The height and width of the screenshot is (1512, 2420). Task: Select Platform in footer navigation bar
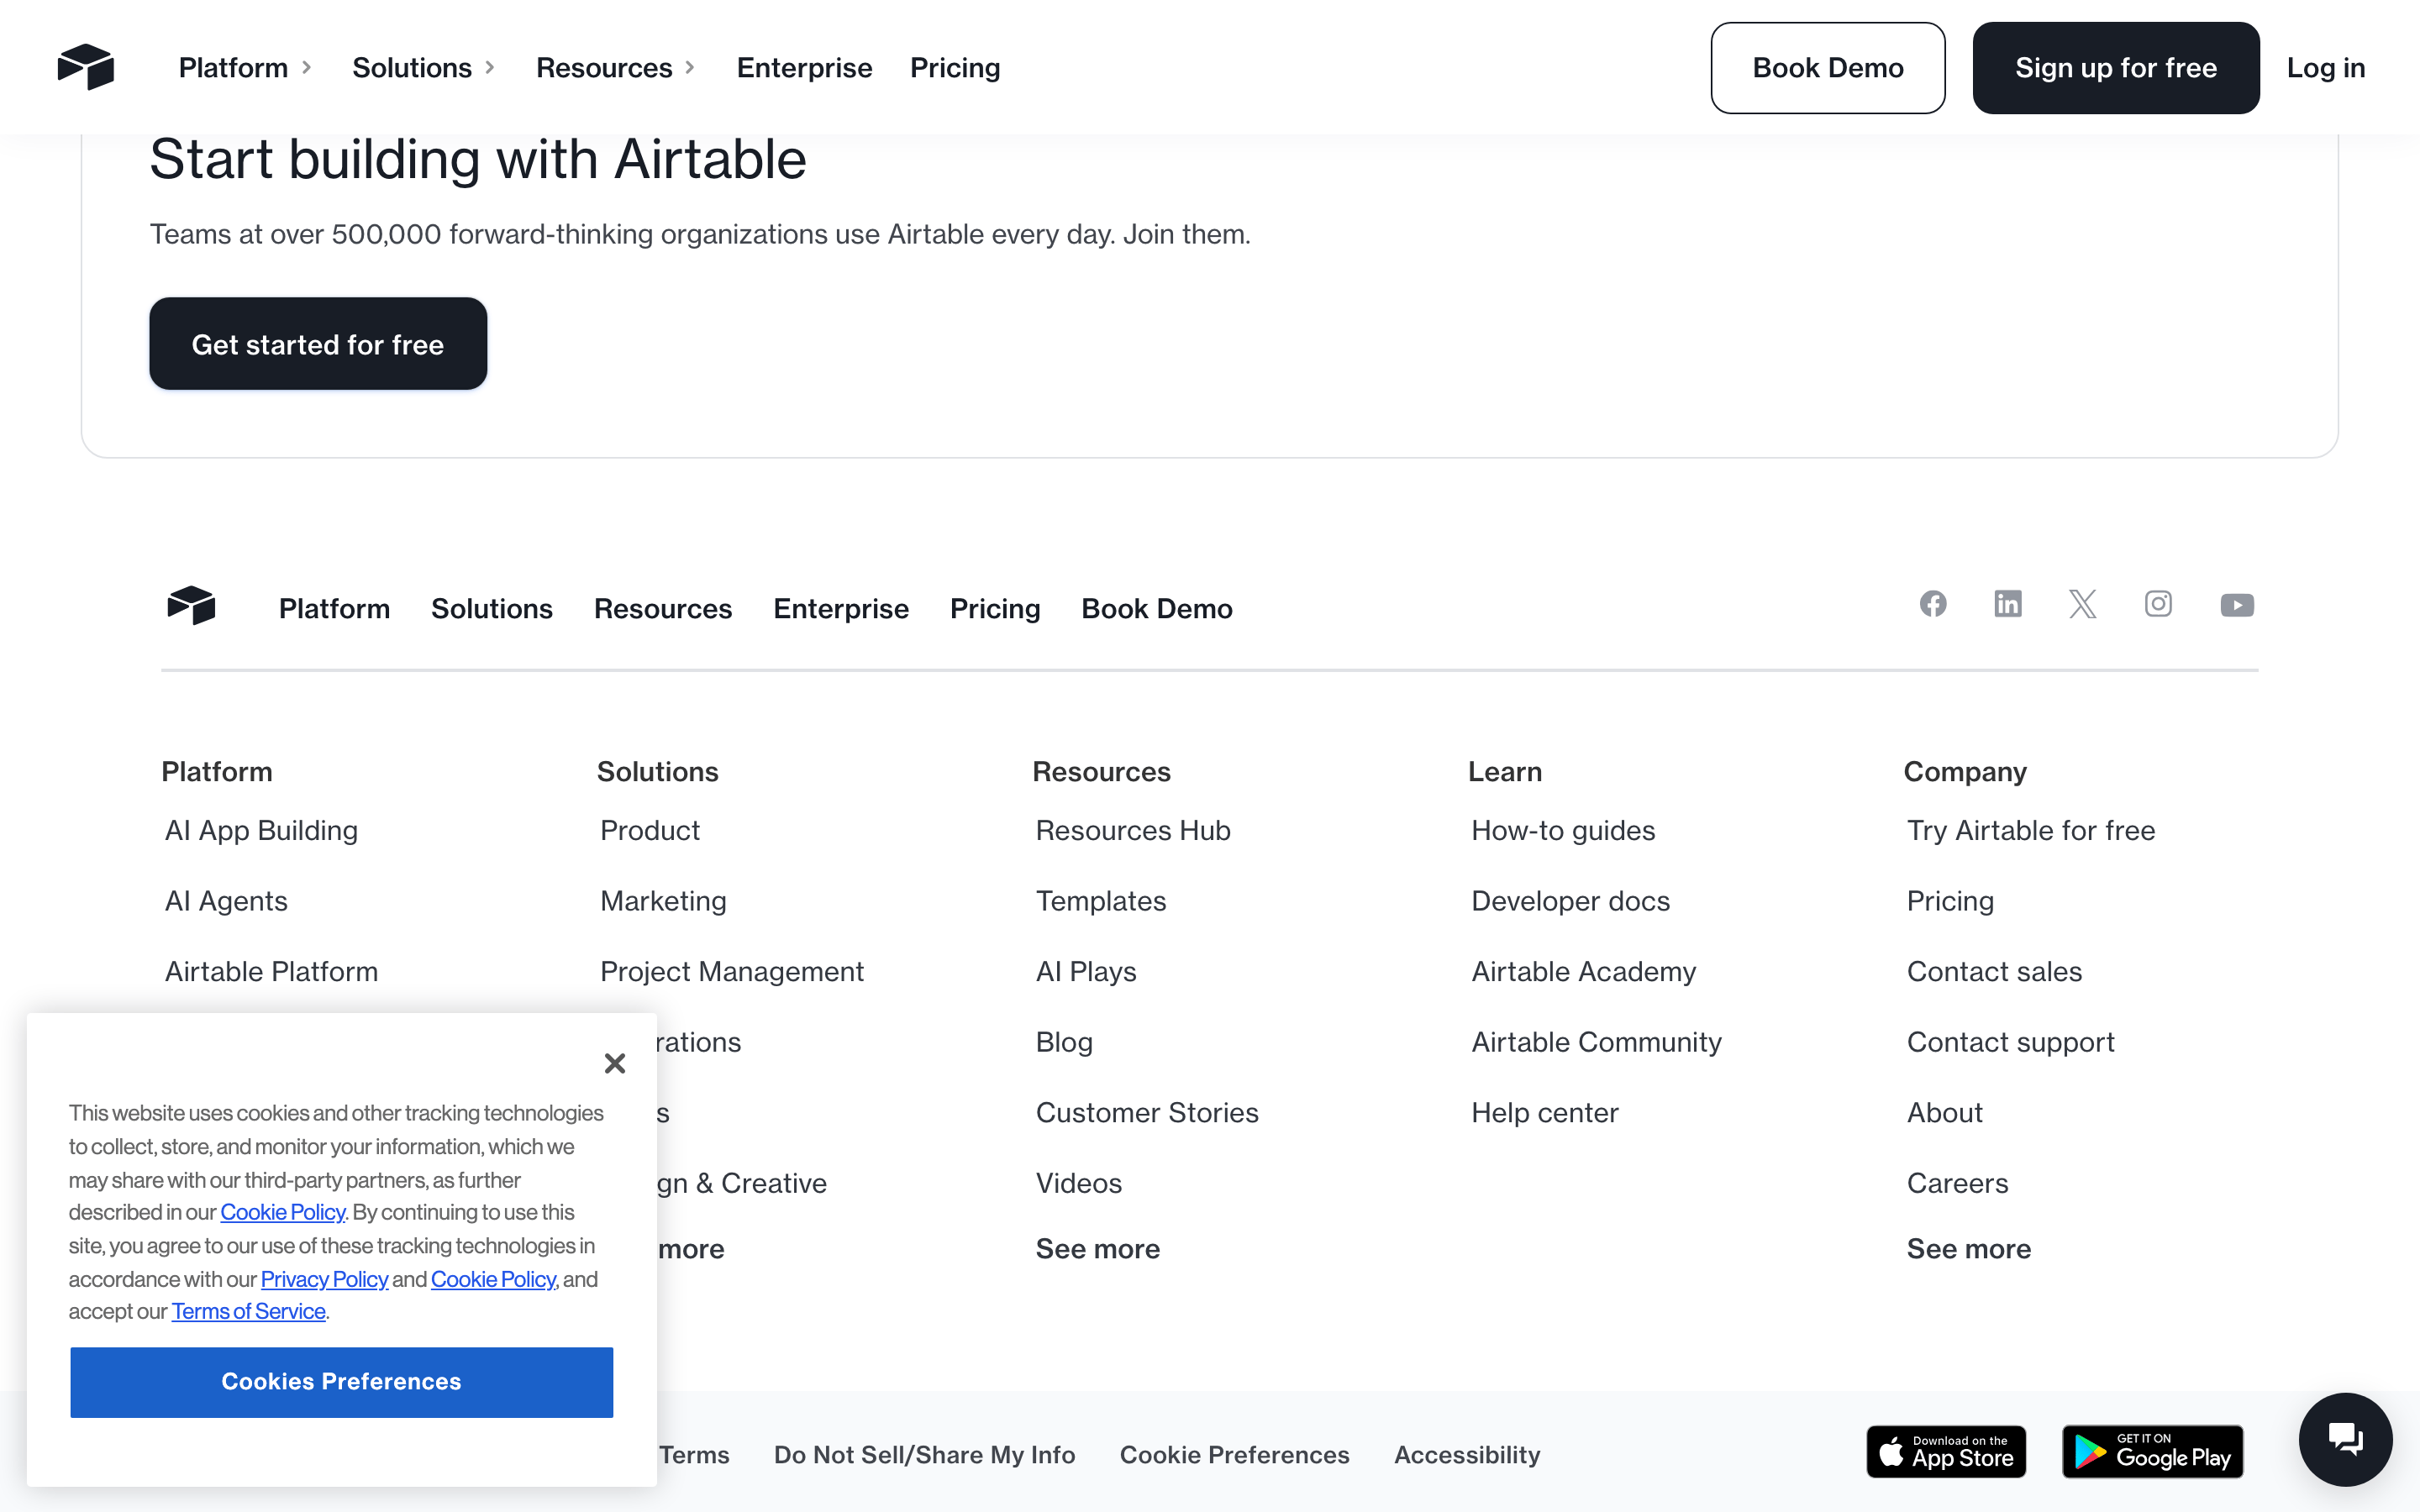334,608
